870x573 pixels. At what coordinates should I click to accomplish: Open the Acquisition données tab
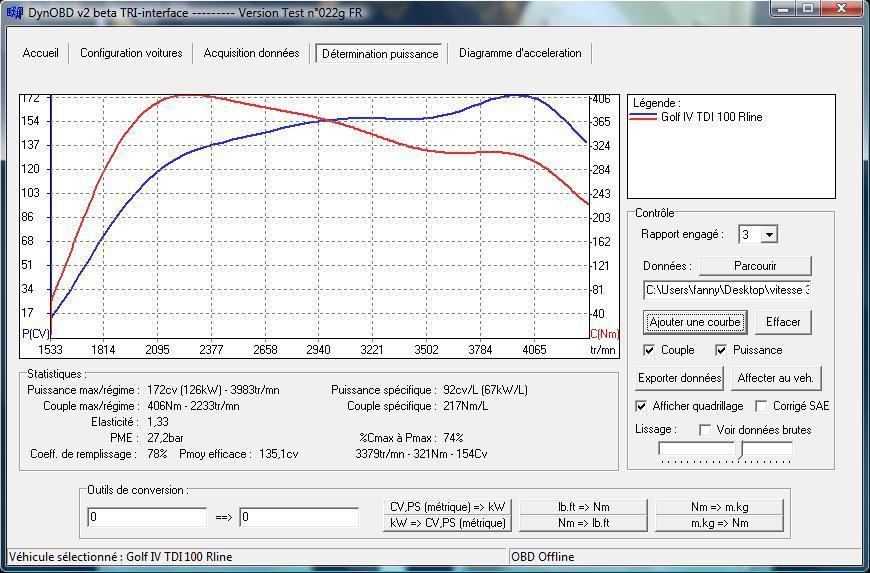251,53
